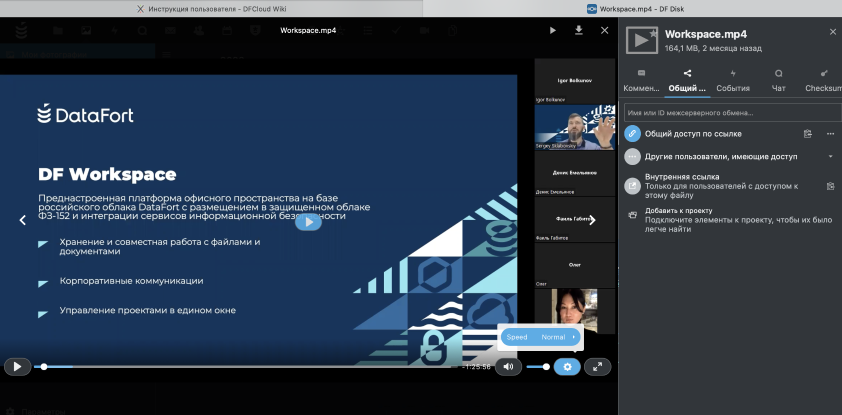The width and height of the screenshot is (842, 415).
Task: Mute the video with speaker icon
Action: tap(508, 367)
